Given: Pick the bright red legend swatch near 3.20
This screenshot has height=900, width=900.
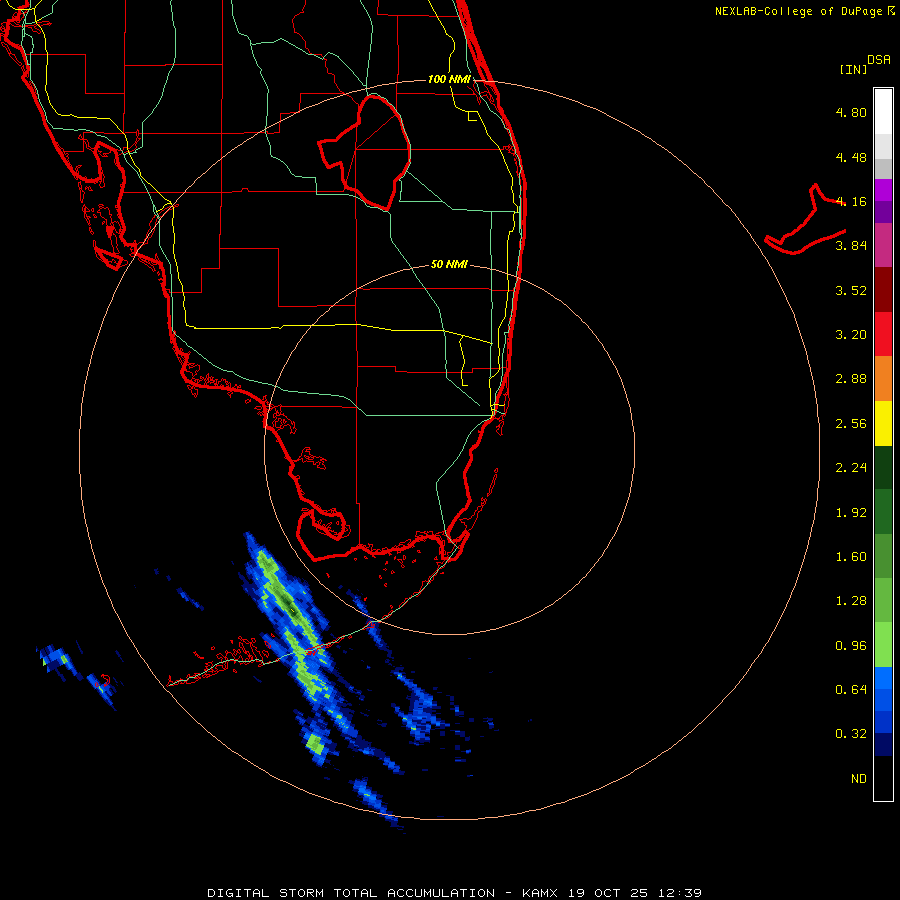Looking at the screenshot, I should tap(883, 334).
